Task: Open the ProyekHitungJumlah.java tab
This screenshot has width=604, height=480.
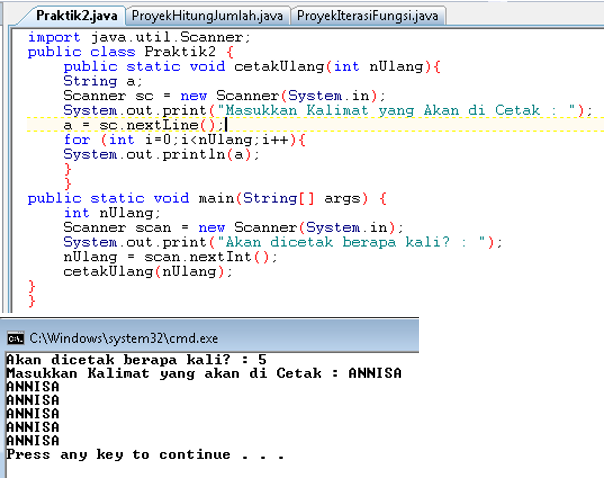Action: click(207, 16)
